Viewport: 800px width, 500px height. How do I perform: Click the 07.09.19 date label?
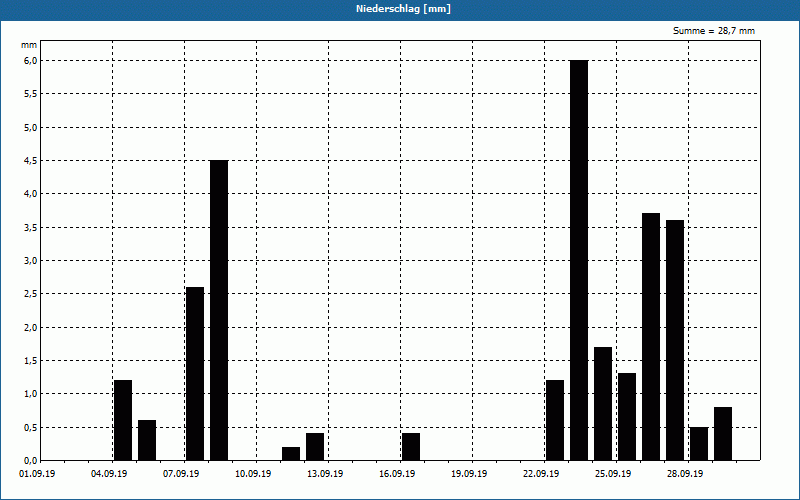181,474
